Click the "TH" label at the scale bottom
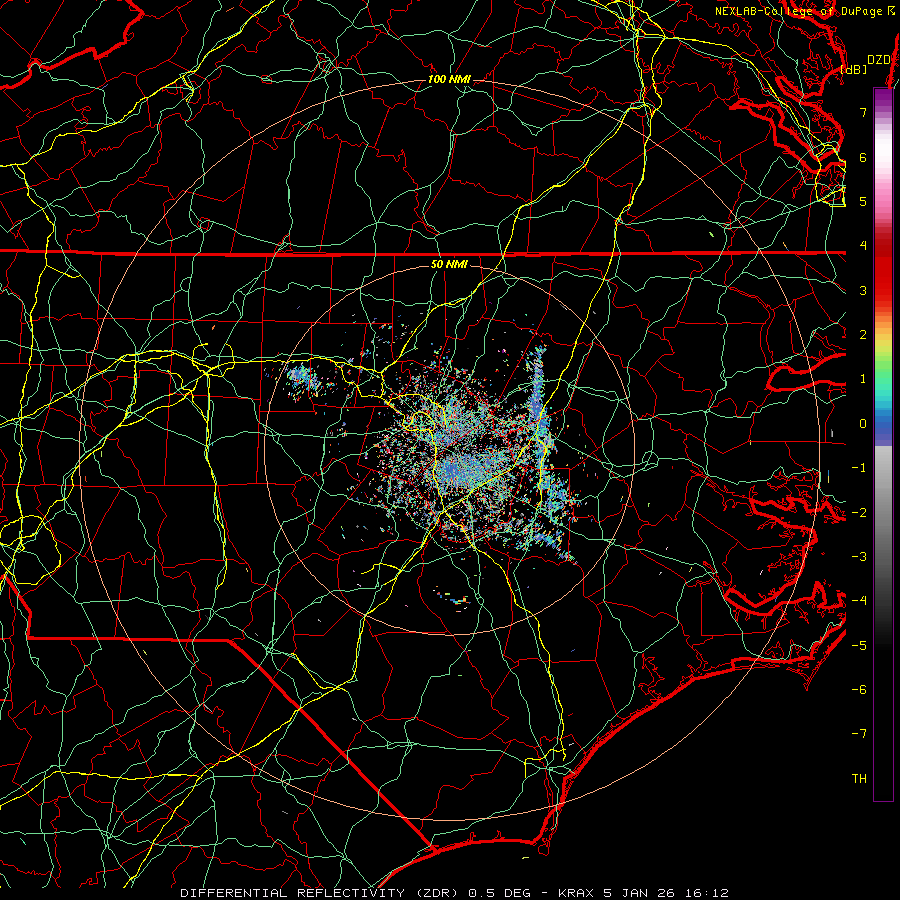900x900 pixels. (859, 779)
